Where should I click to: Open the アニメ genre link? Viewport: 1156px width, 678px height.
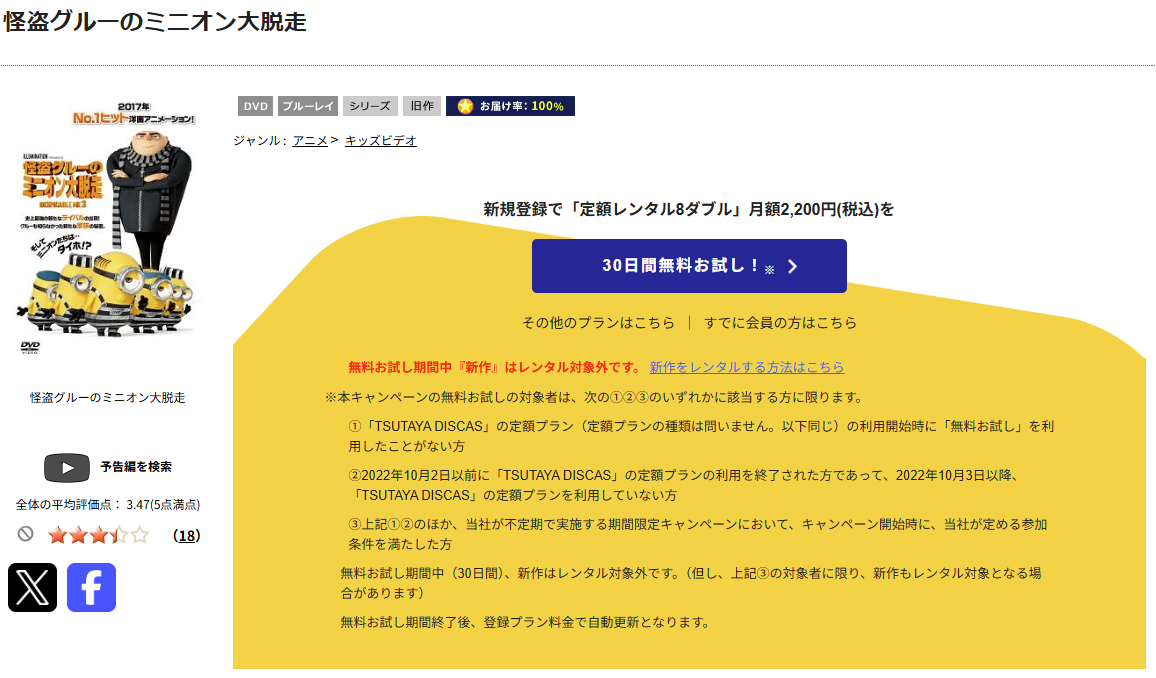point(310,140)
